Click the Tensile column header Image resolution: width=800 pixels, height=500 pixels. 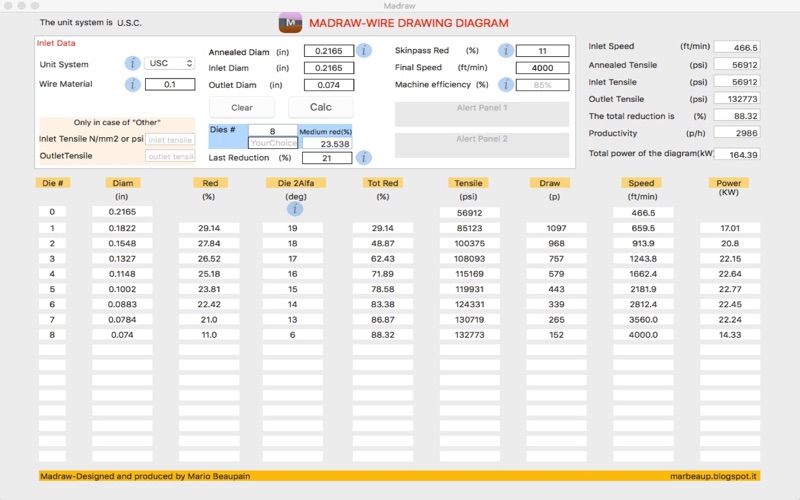[468, 183]
